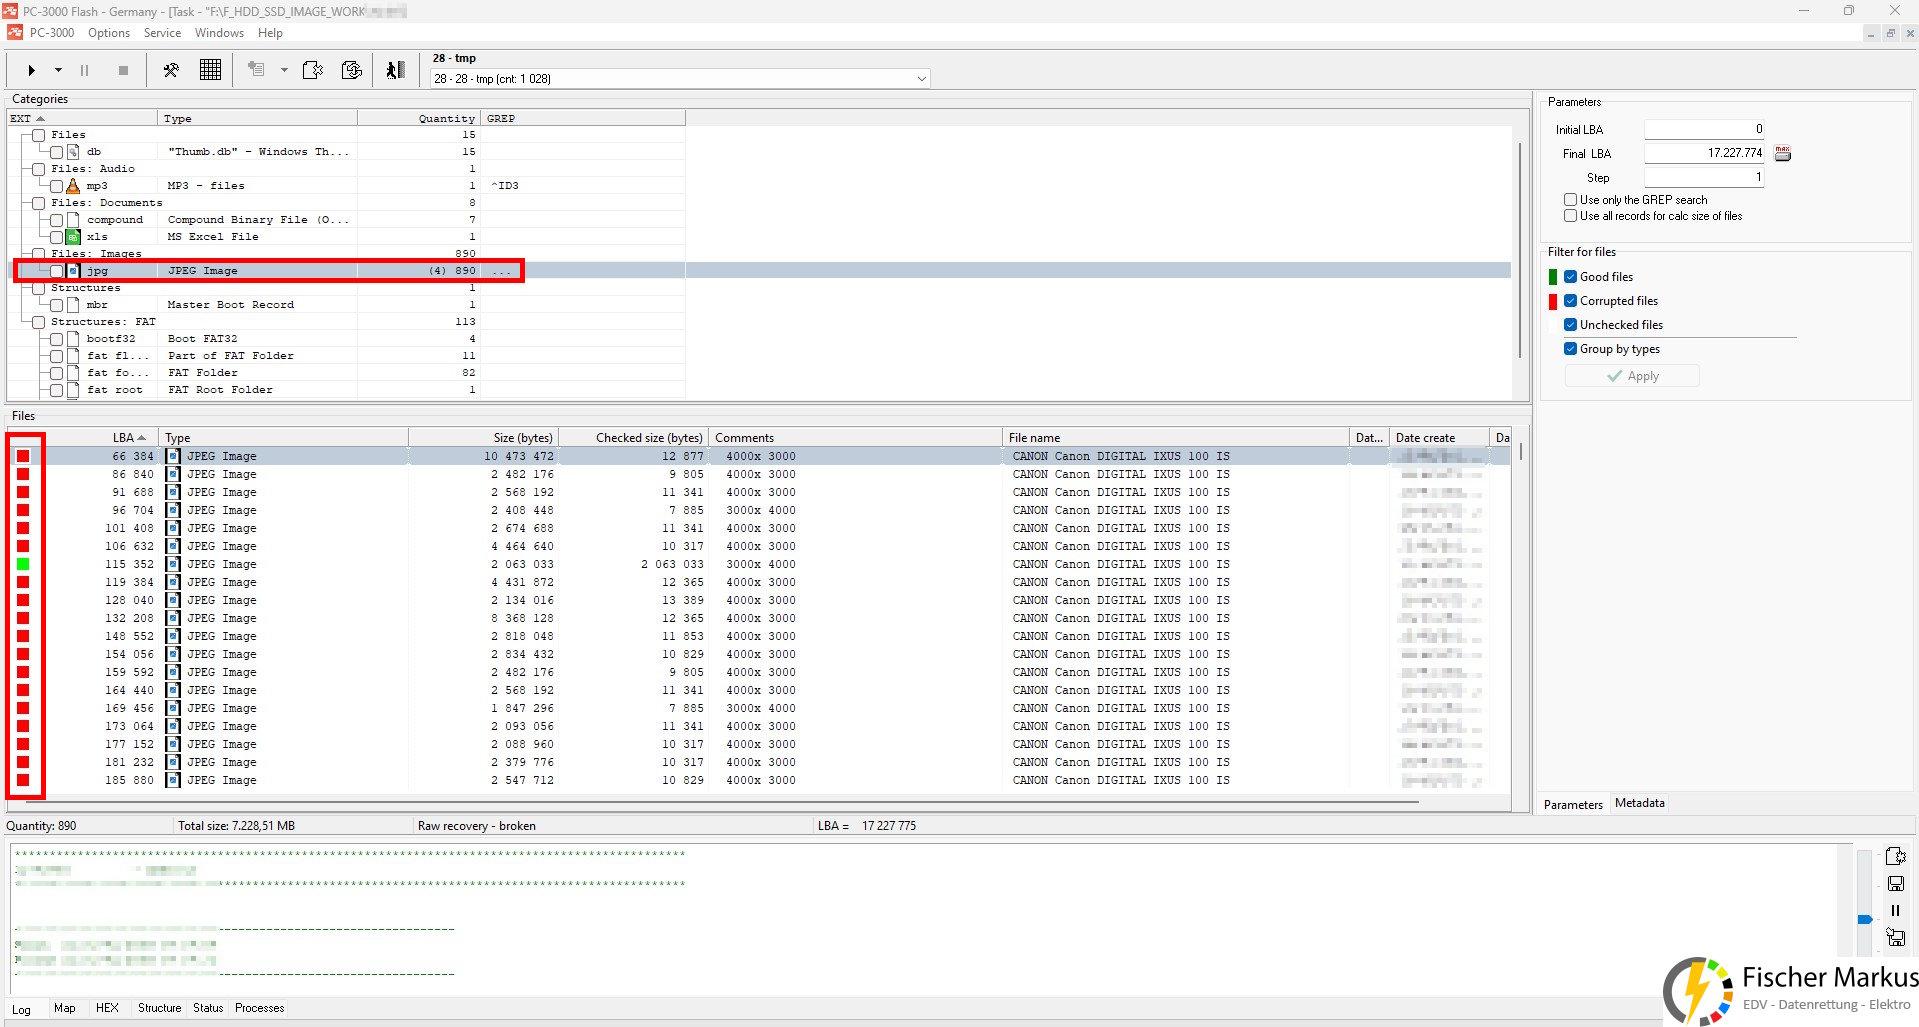Click into the Initial LBA input field

[1704, 129]
